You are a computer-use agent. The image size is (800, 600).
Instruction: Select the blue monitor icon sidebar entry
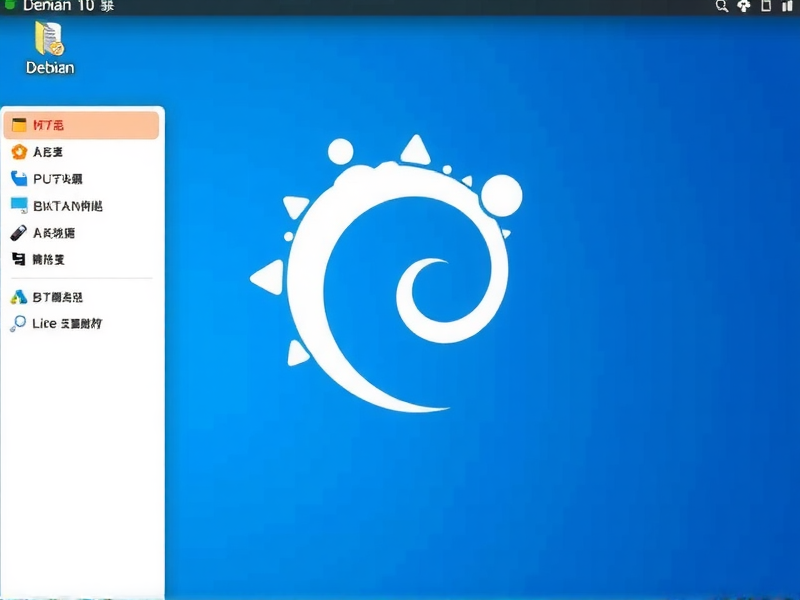[19, 206]
